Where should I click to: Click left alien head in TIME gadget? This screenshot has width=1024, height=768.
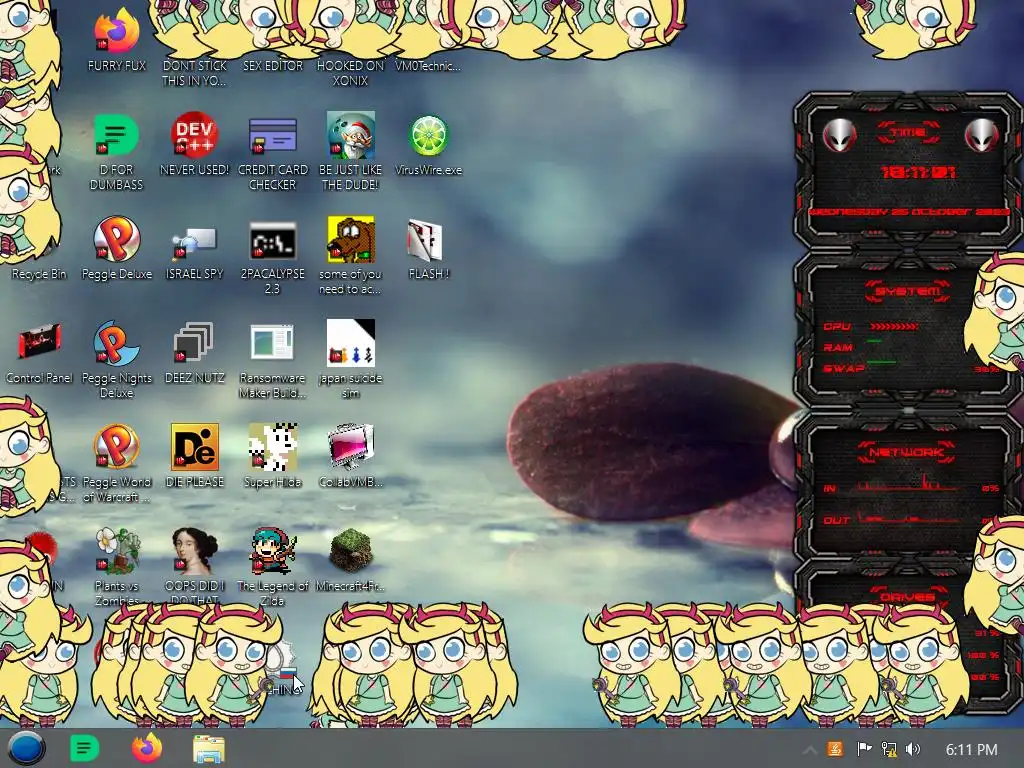[x=839, y=135]
